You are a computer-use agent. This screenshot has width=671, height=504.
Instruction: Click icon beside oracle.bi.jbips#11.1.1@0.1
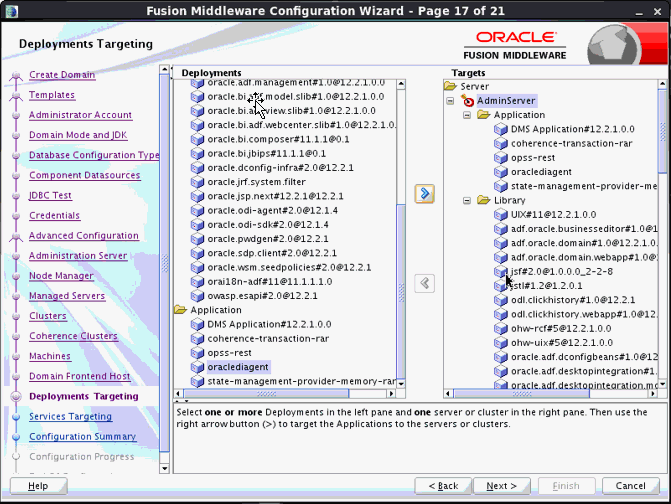coord(197,154)
